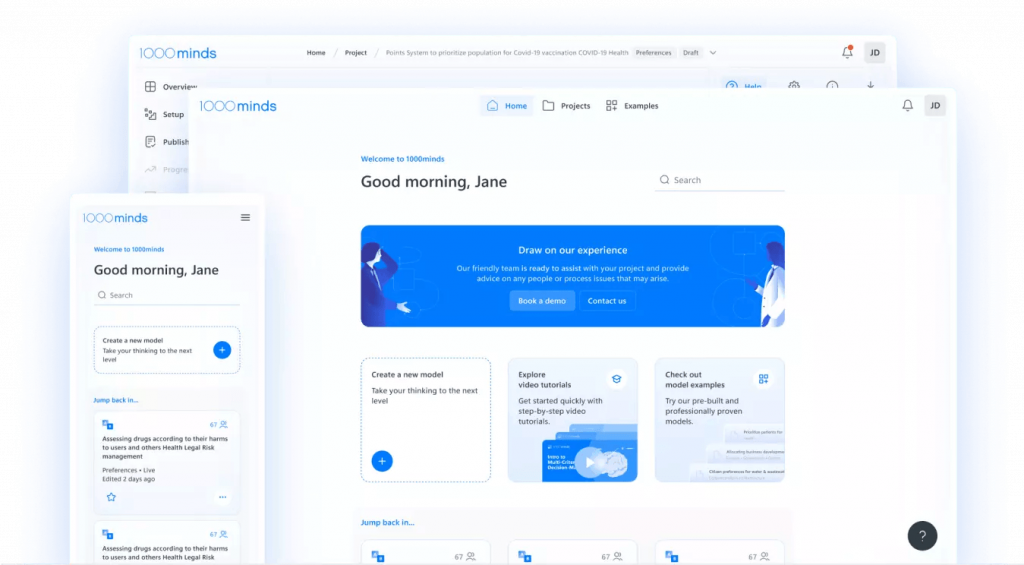Open the Explore video tutorials card icon
Image resolution: width=1024 pixels, height=565 pixels.
coord(616,379)
